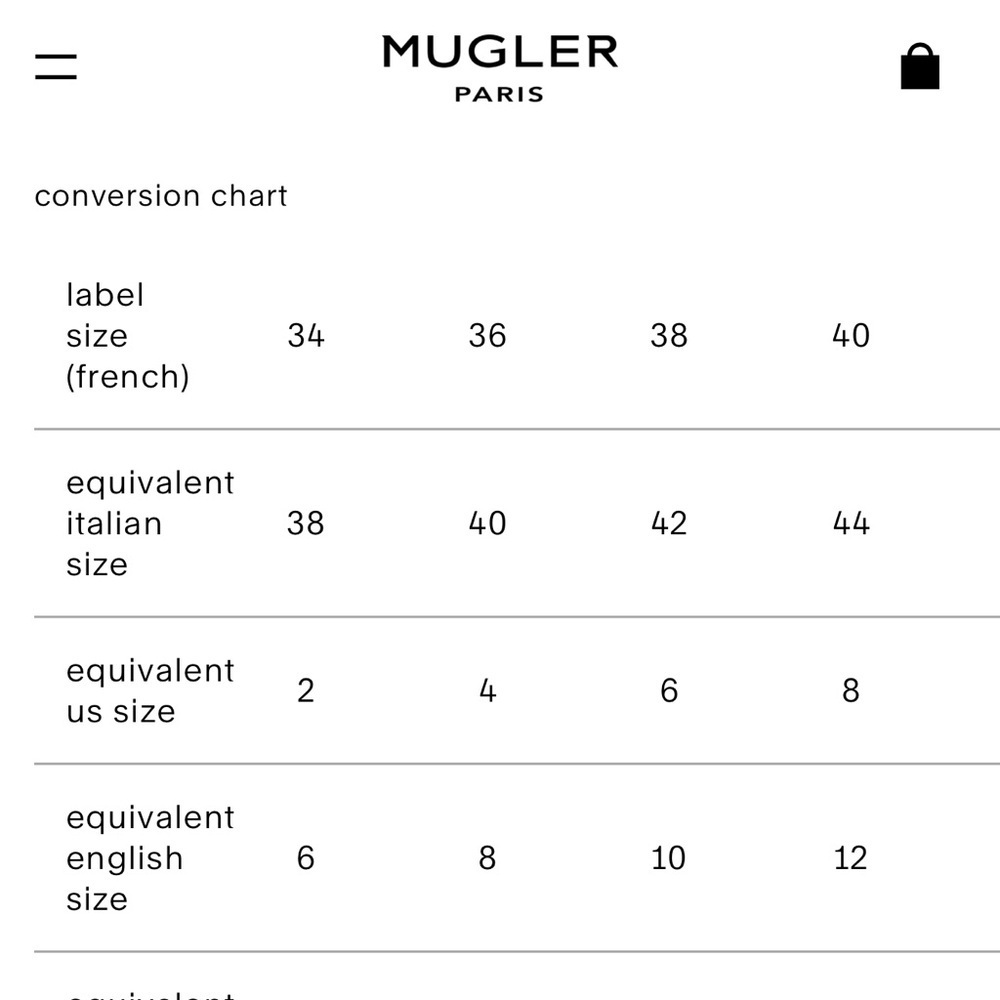1000x1000 pixels.
Task: Select English size 12 cell
Action: coord(851,858)
